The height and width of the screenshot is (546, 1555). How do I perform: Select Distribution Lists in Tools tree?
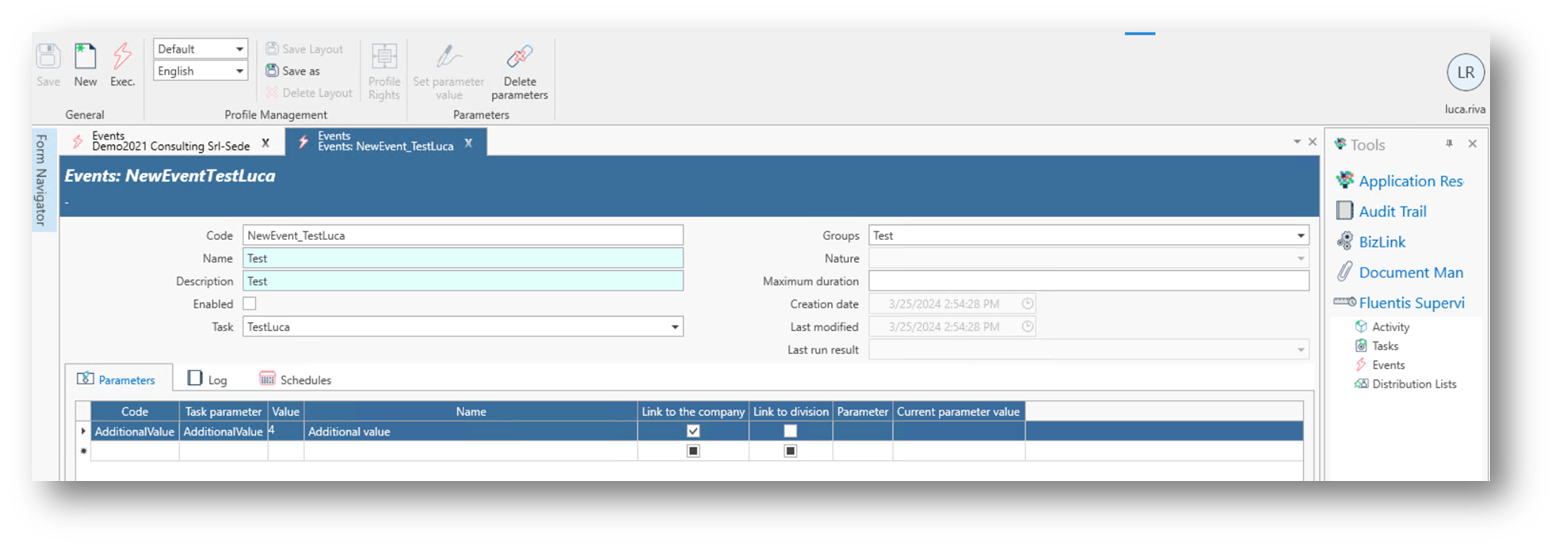[x=1413, y=384]
